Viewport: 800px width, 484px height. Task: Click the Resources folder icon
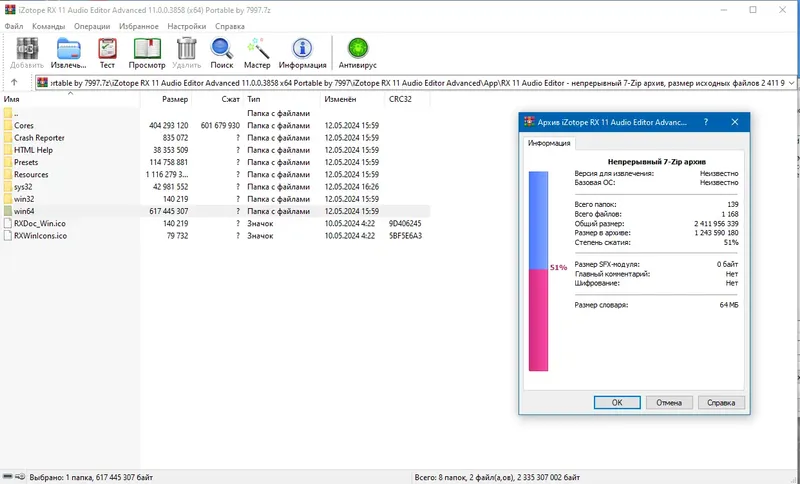tap(8, 174)
